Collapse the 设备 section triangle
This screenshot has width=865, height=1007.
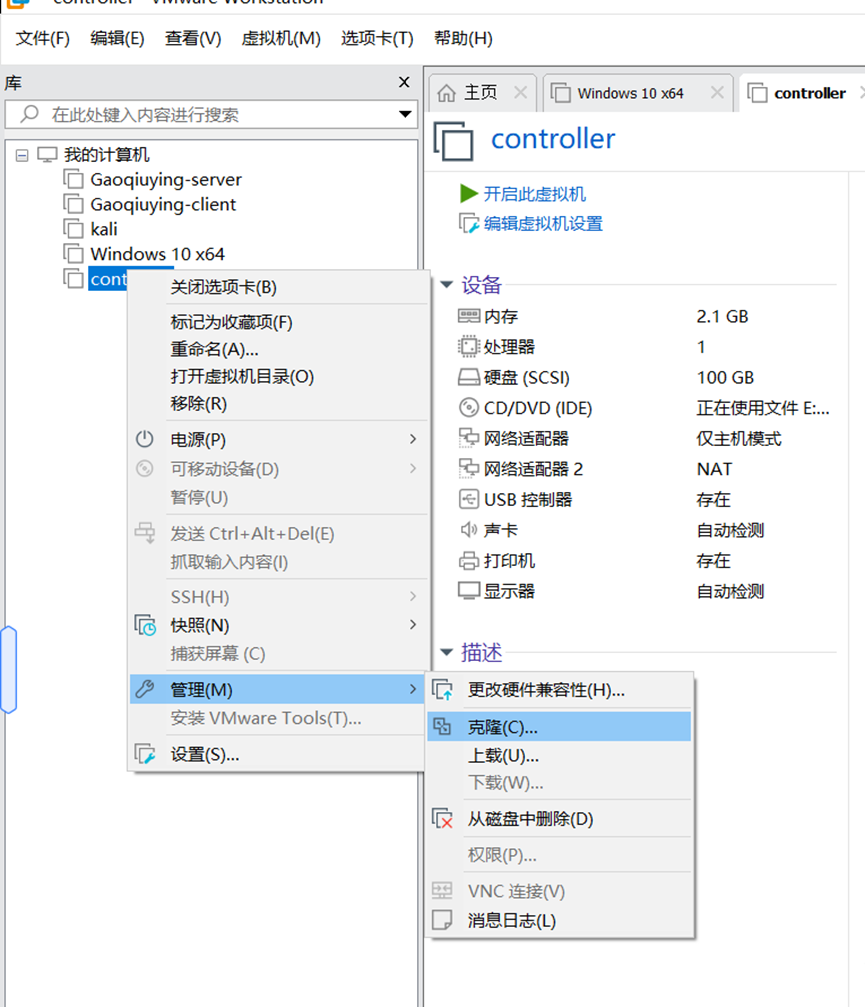point(447,285)
